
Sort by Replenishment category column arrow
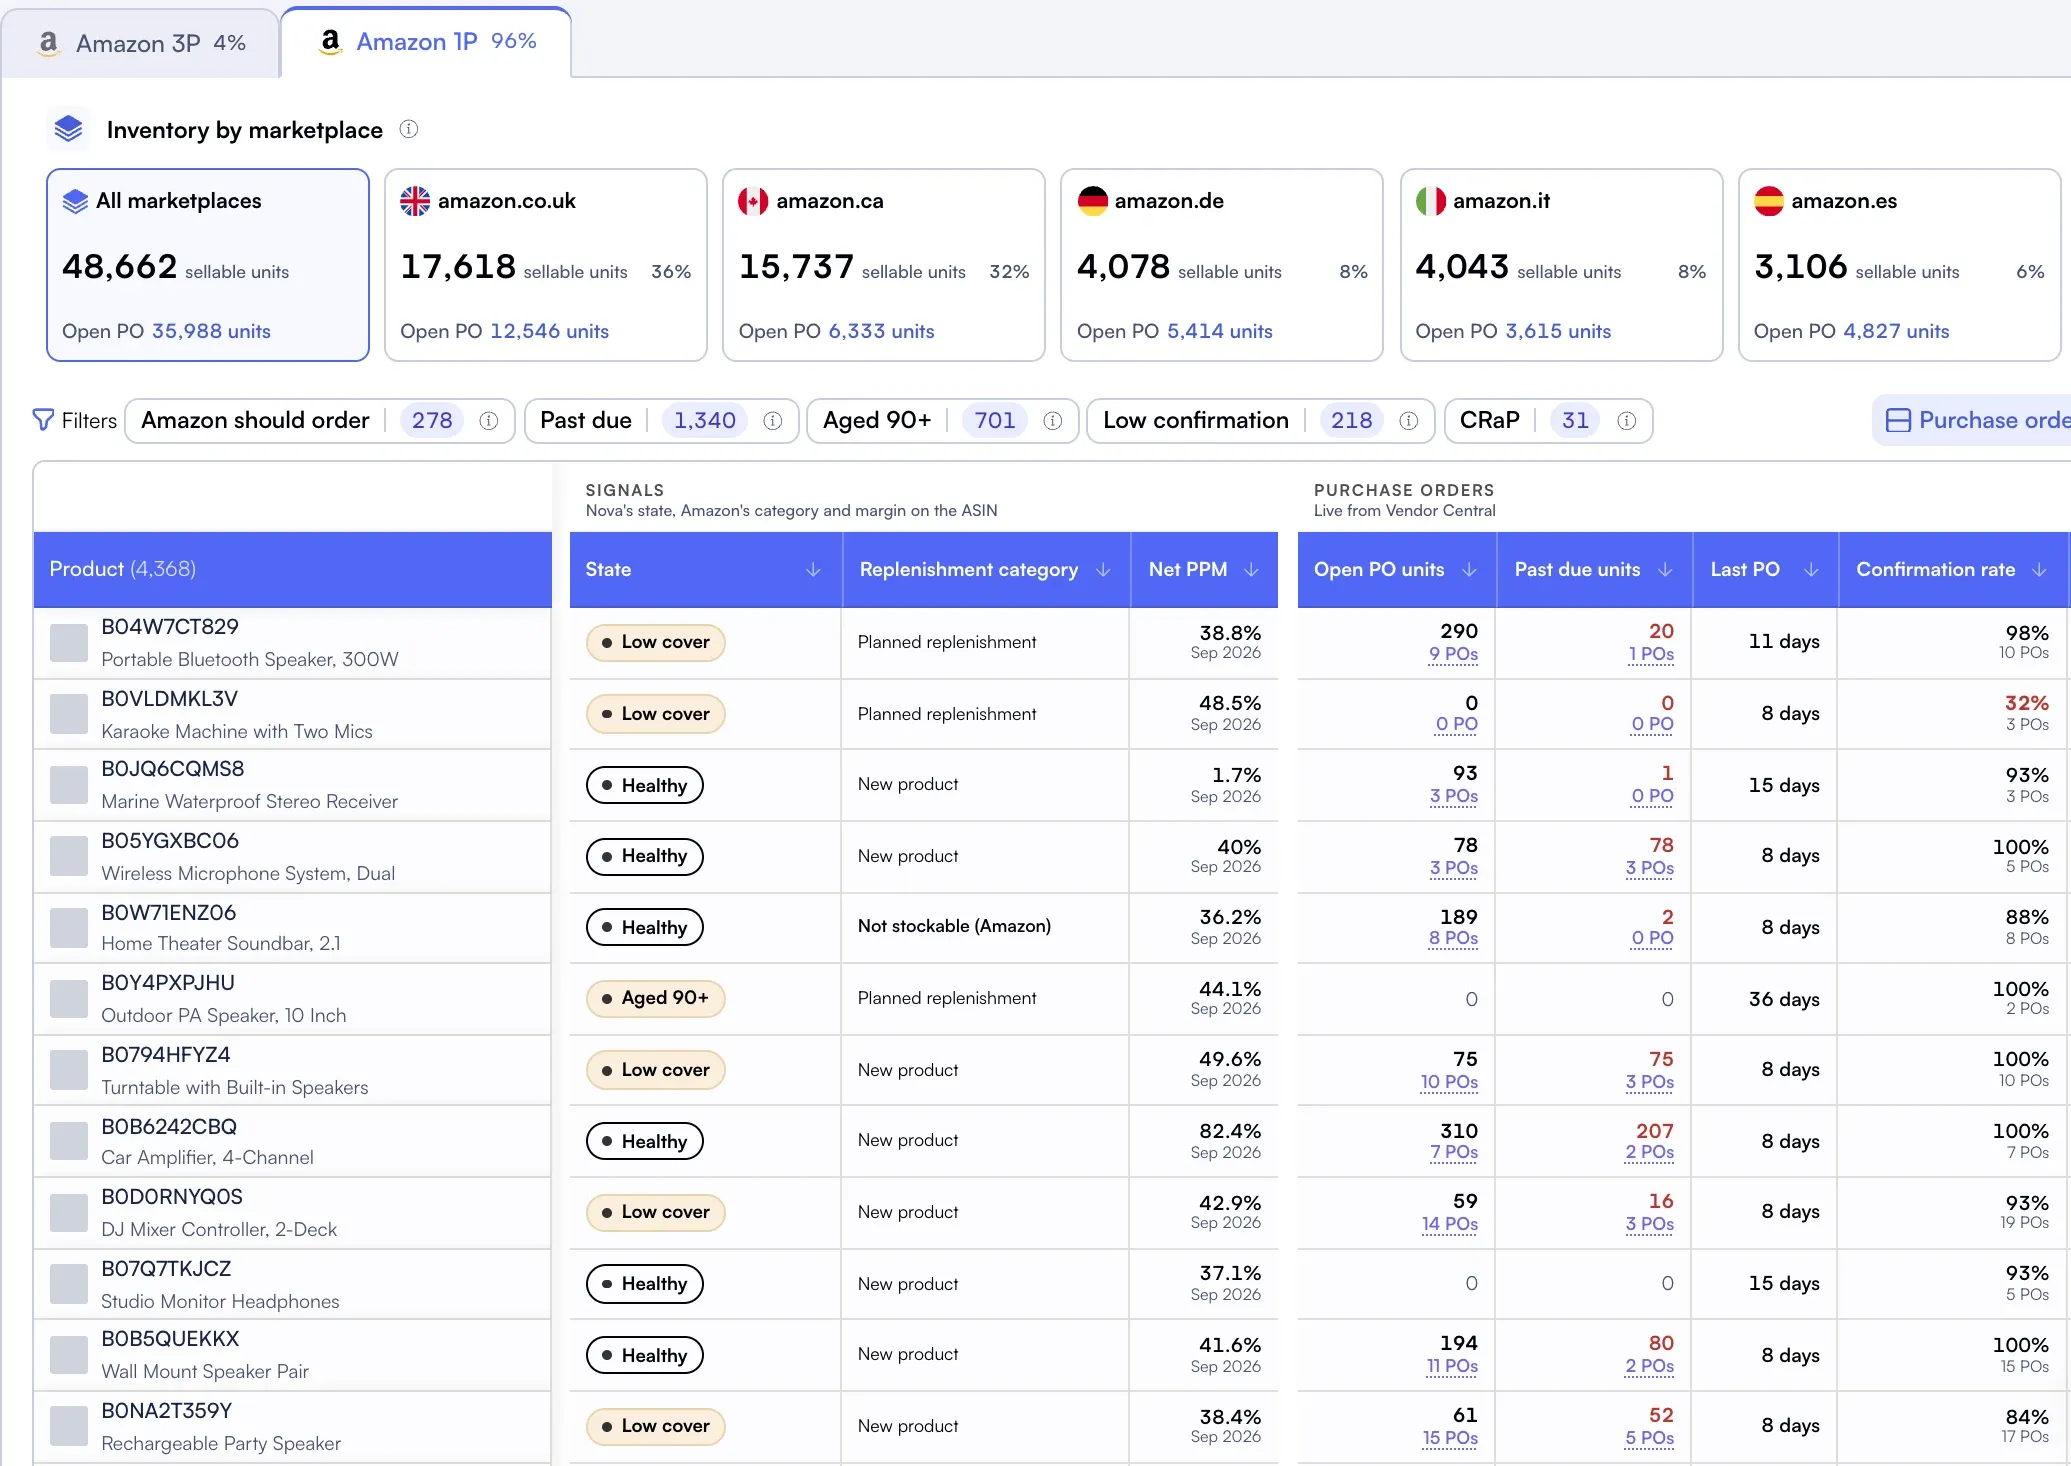tap(1103, 570)
